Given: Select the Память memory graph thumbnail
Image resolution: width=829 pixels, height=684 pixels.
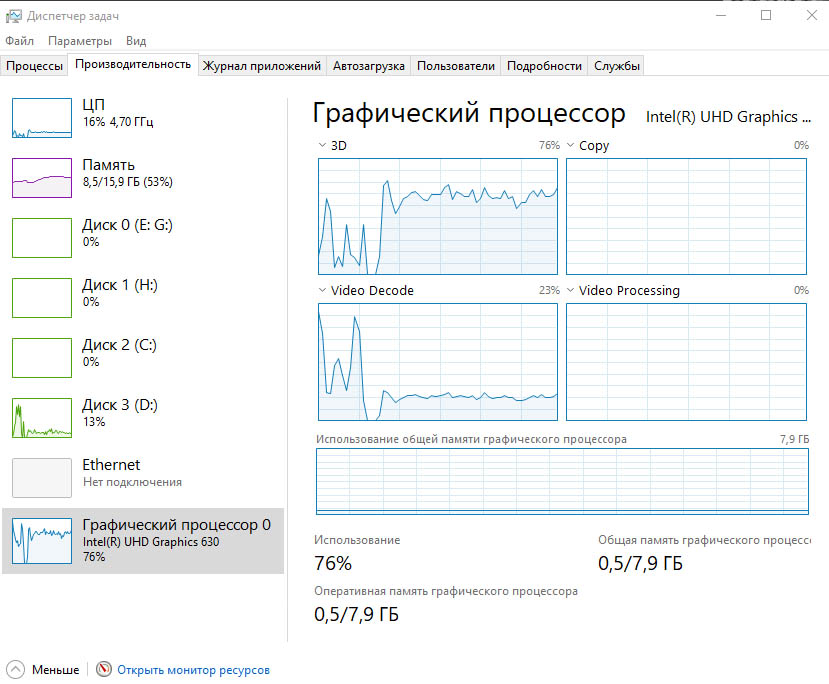Looking at the screenshot, I should (x=42, y=178).
